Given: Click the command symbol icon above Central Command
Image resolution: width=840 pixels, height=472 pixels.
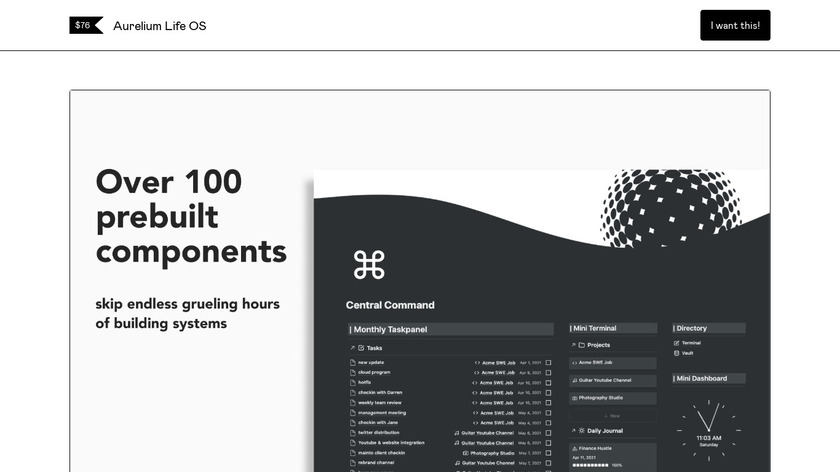Looking at the screenshot, I should [369, 265].
